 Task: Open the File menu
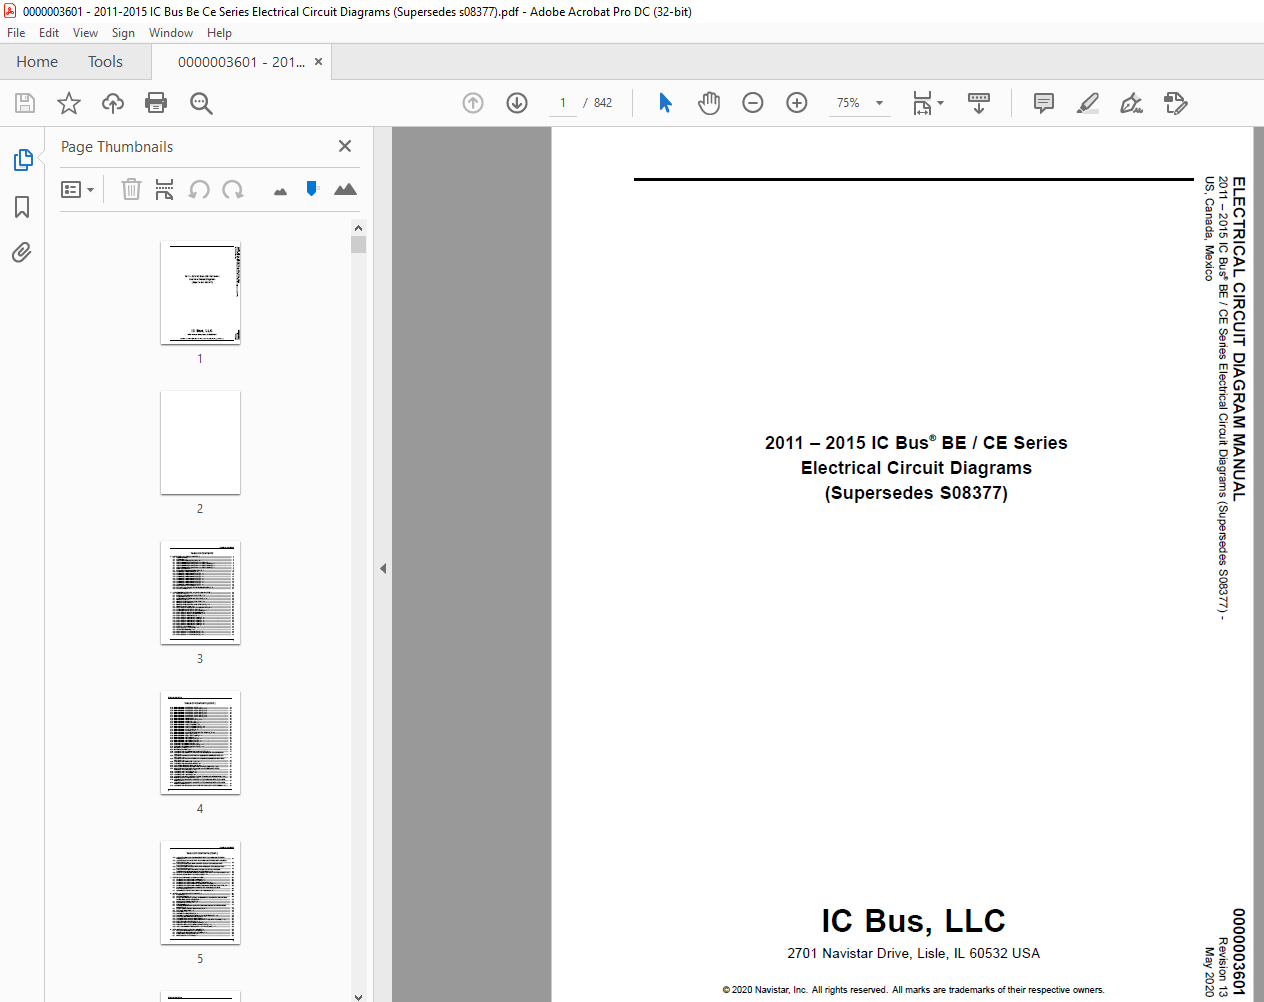16,33
